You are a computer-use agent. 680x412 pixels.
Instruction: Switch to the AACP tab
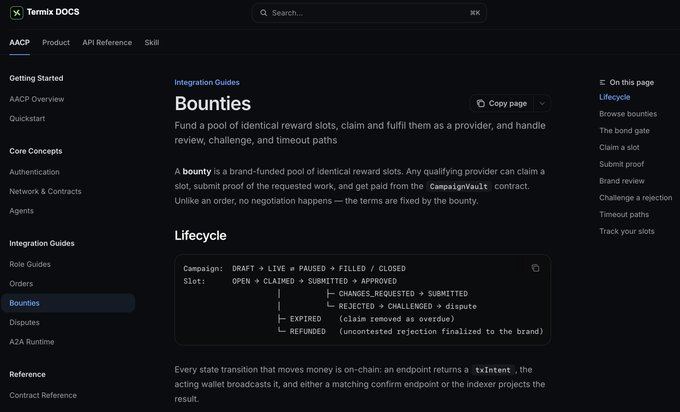click(x=20, y=43)
